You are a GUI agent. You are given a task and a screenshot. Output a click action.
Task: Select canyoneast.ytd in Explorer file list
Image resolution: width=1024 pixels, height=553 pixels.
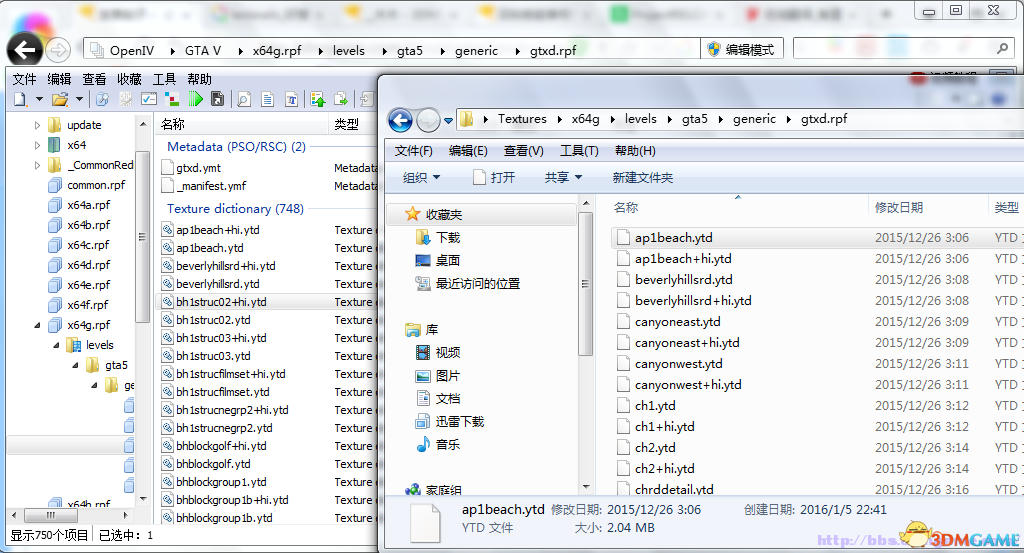677,322
